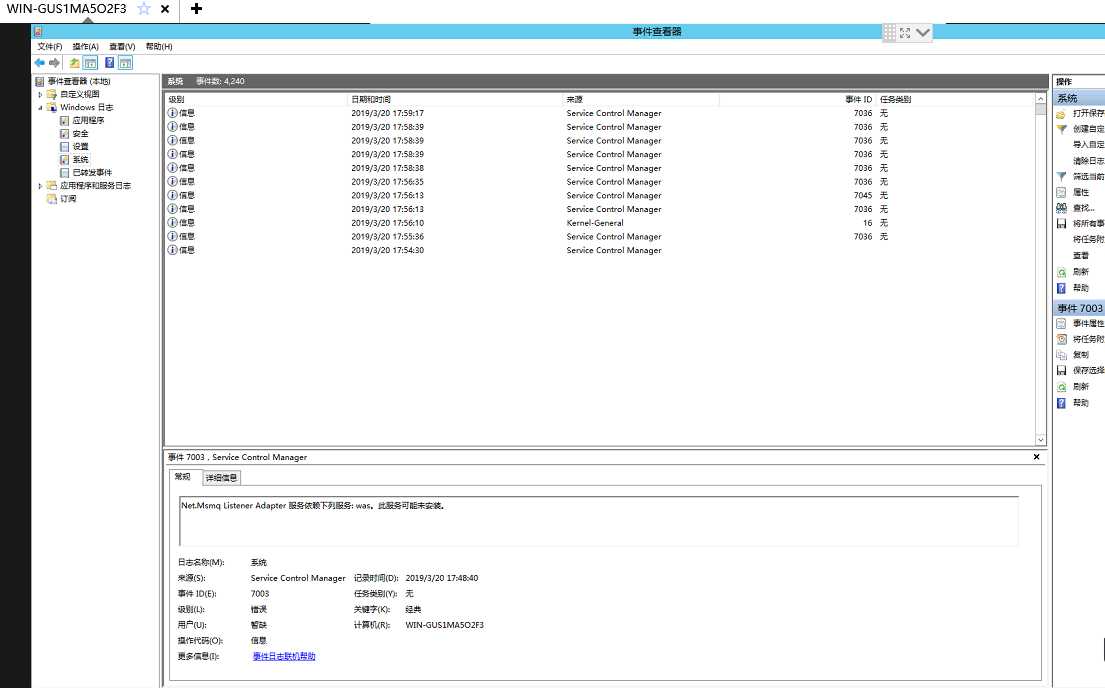Image resolution: width=1105 pixels, height=688 pixels.
Task: Click the info icon of the 17:59:17 event
Action: [x=173, y=113]
